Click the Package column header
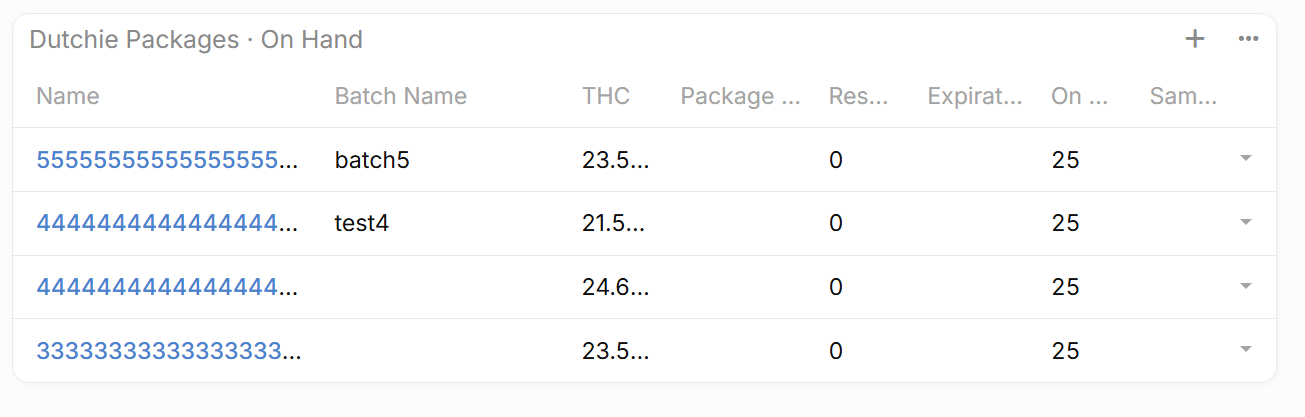The image size is (1305, 417). (740, 96)
